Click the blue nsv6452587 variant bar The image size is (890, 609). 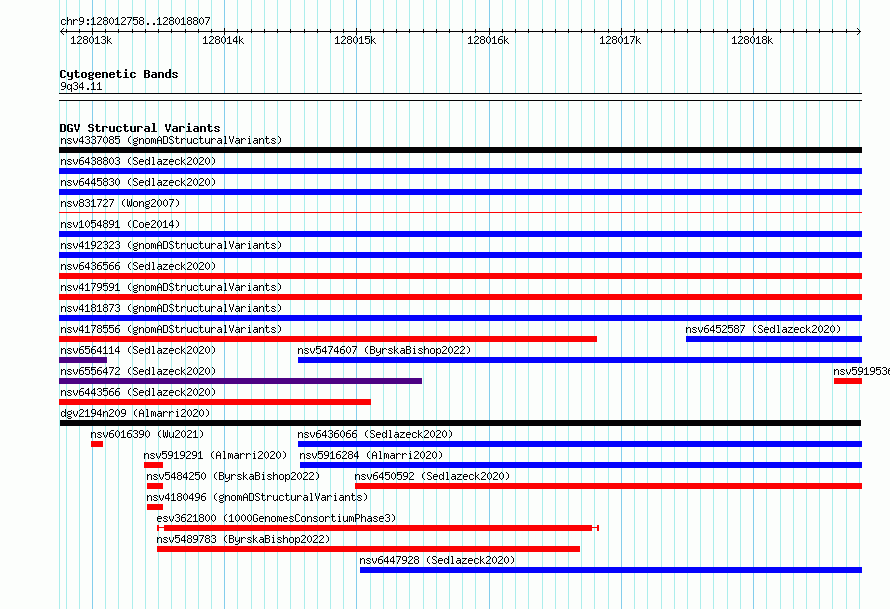(774, 339)
